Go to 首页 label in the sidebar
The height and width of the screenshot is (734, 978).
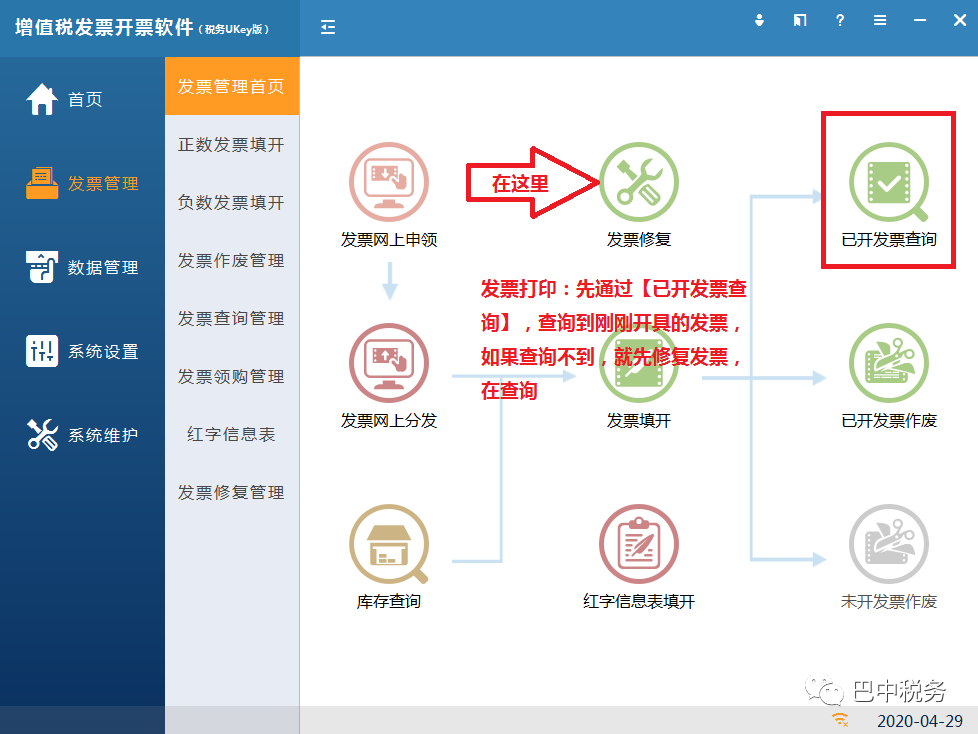pyautogui.click(x=85, y=100)
